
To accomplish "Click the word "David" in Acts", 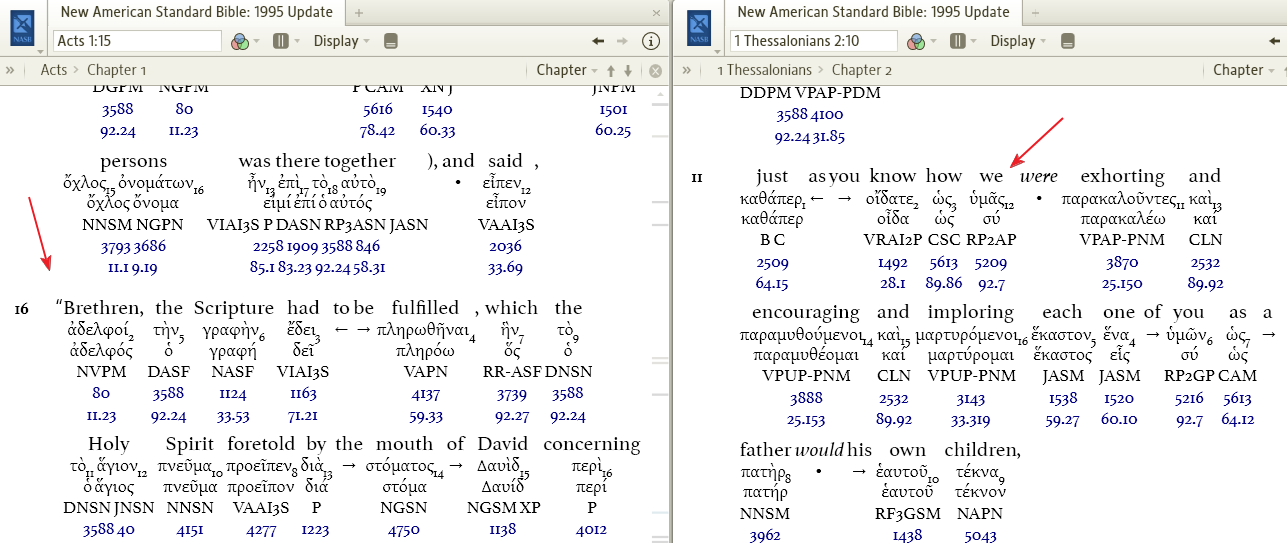I will pyautogui.click(x=504, y=443).
